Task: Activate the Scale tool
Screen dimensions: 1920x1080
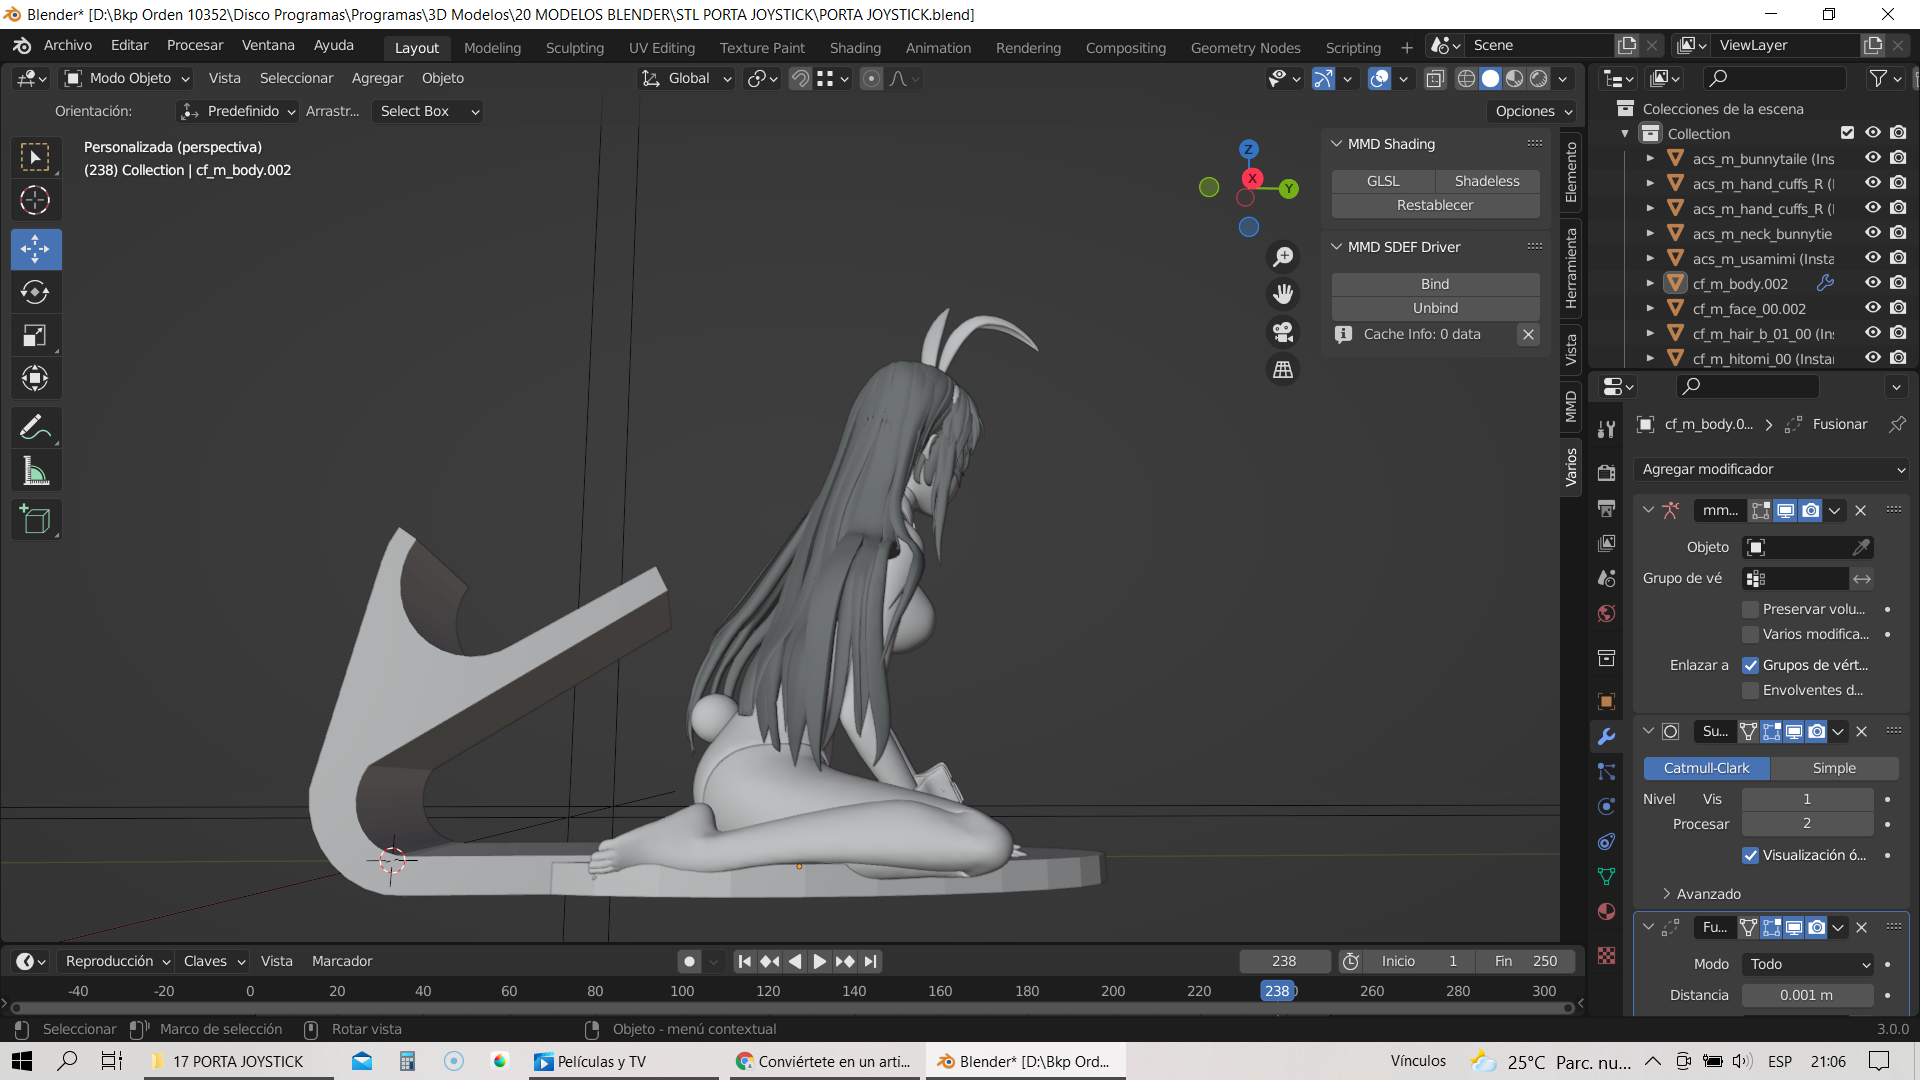Action: point(35,335)
